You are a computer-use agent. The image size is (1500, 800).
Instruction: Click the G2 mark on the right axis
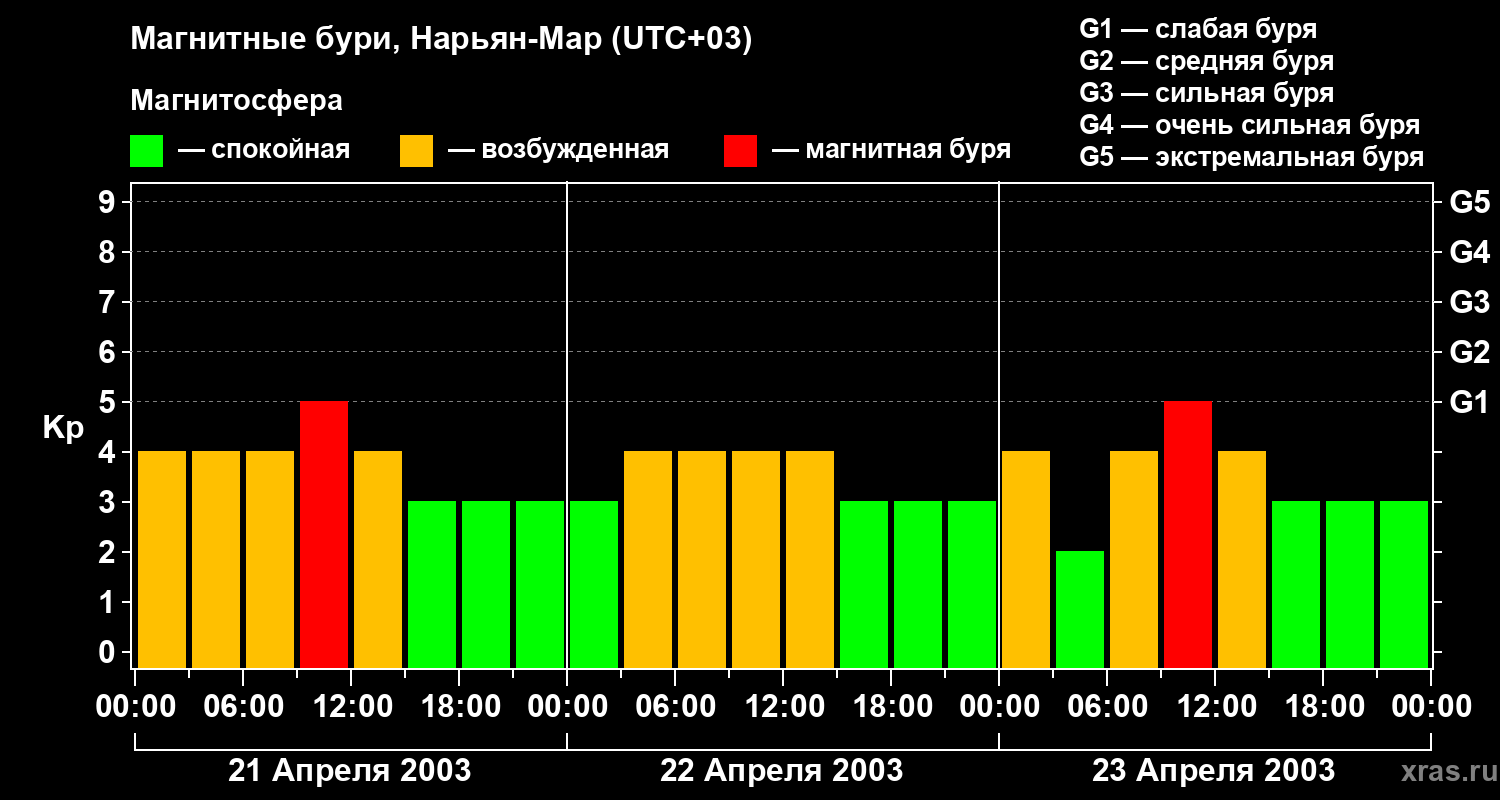pyautogui.click(x=1469, y=352)
